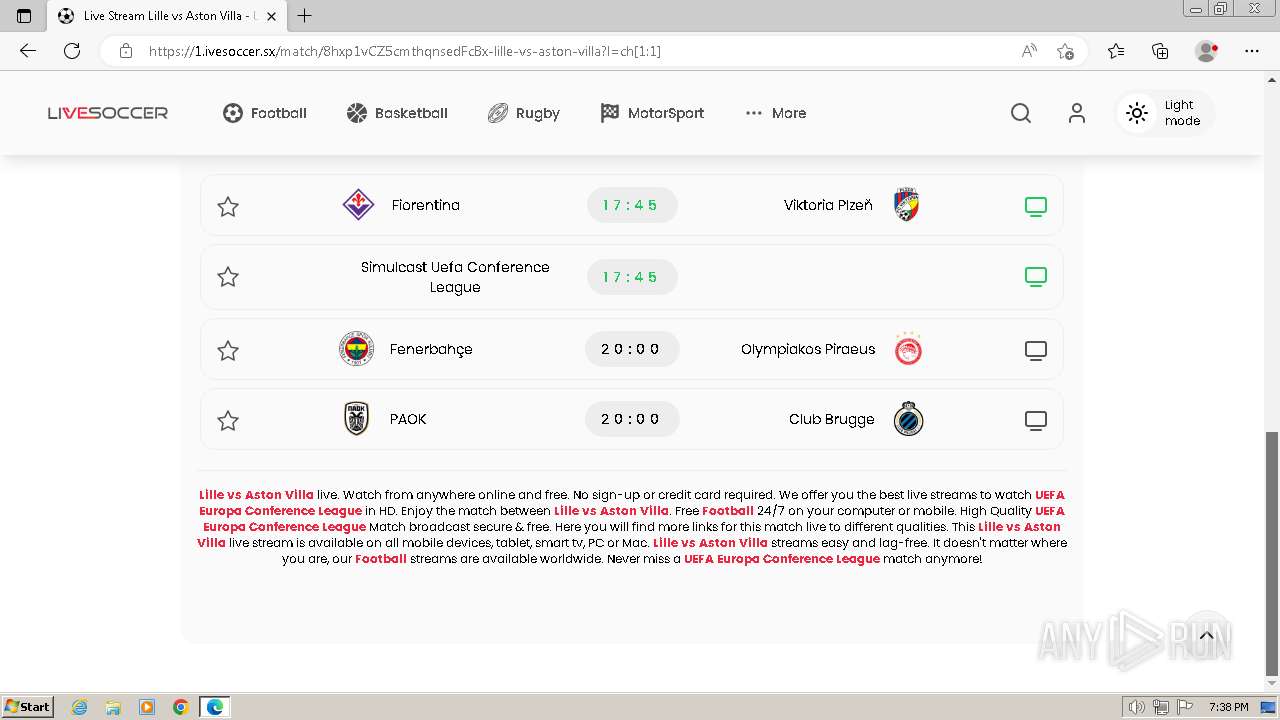The image size is (1280, 720).
Task: Open the Windows Start menu
Action: tap(28, 706)
